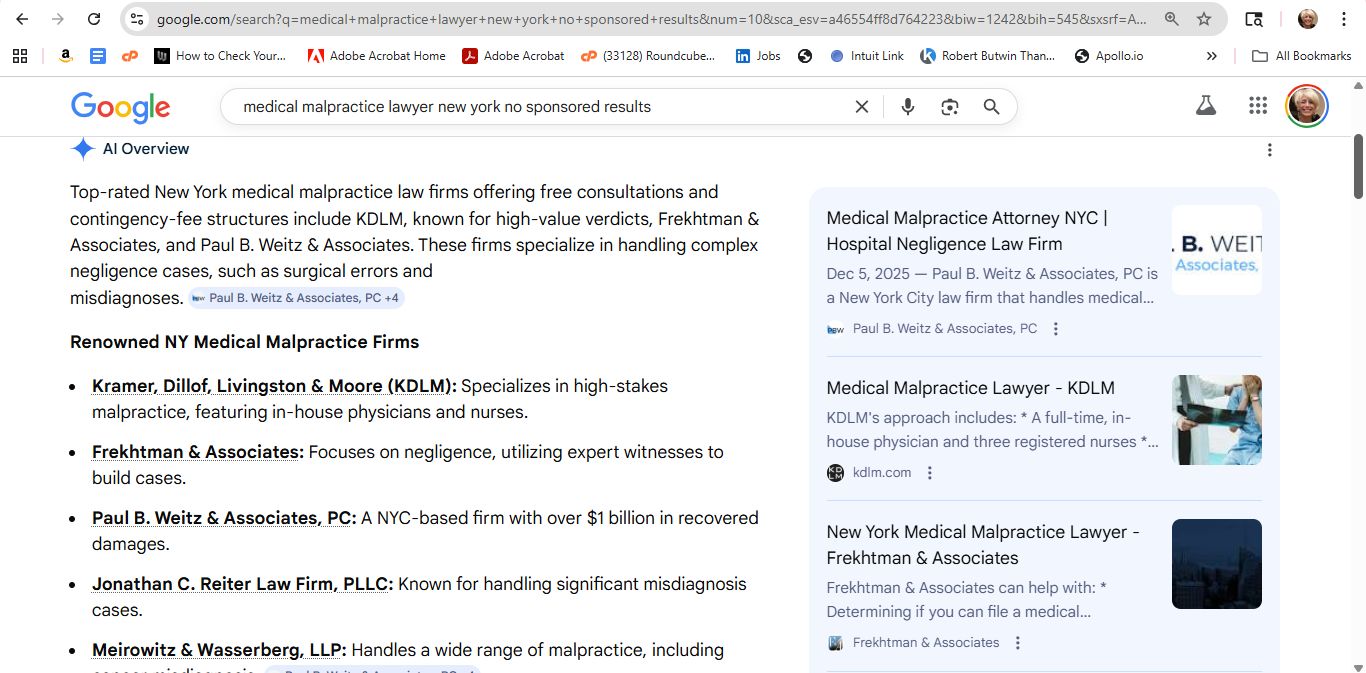Open the Amazon bookmark icon
Image resolution: width=1366 pixels, height=673 pixels.
pyautogui.click(x=65, y=56)
